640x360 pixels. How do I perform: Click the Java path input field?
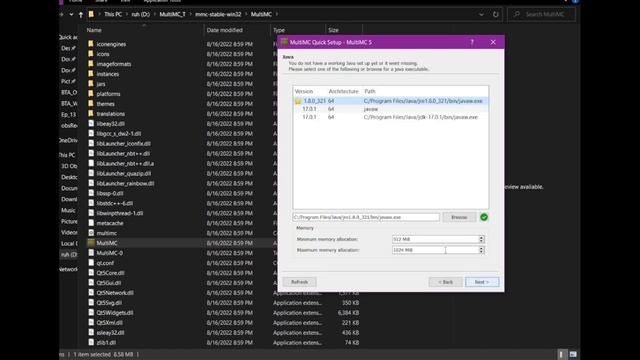click(x=366, y=217)
